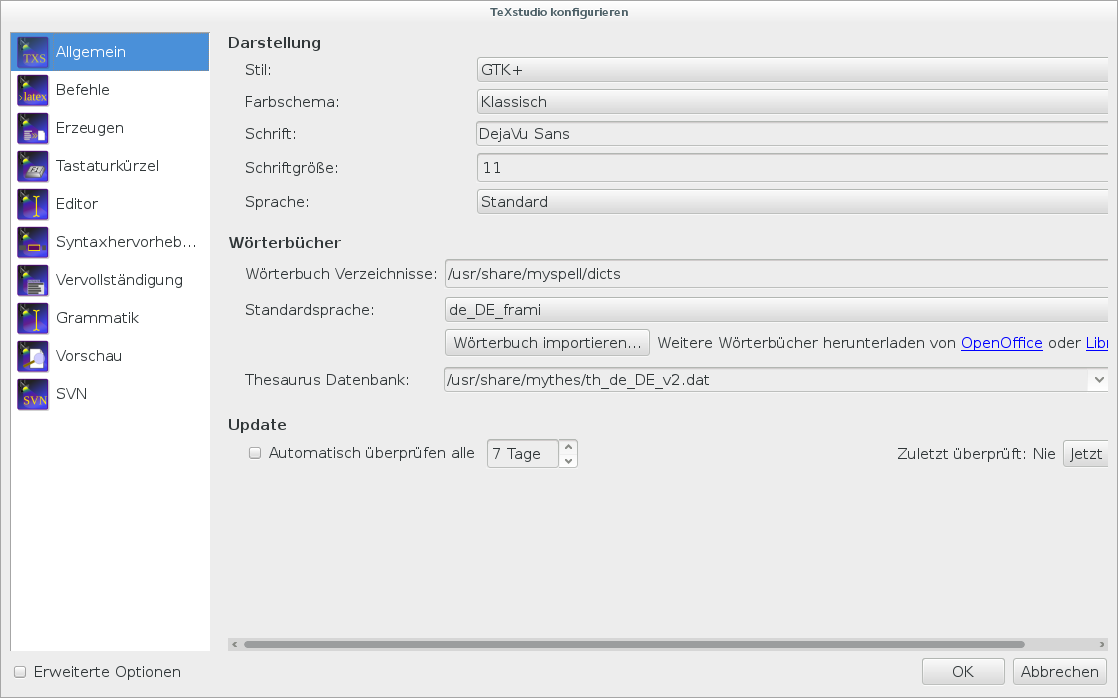Screen dimensions: 1118x698
Task: Click the latex icon next to Befehle
Action: coord(33,90)
